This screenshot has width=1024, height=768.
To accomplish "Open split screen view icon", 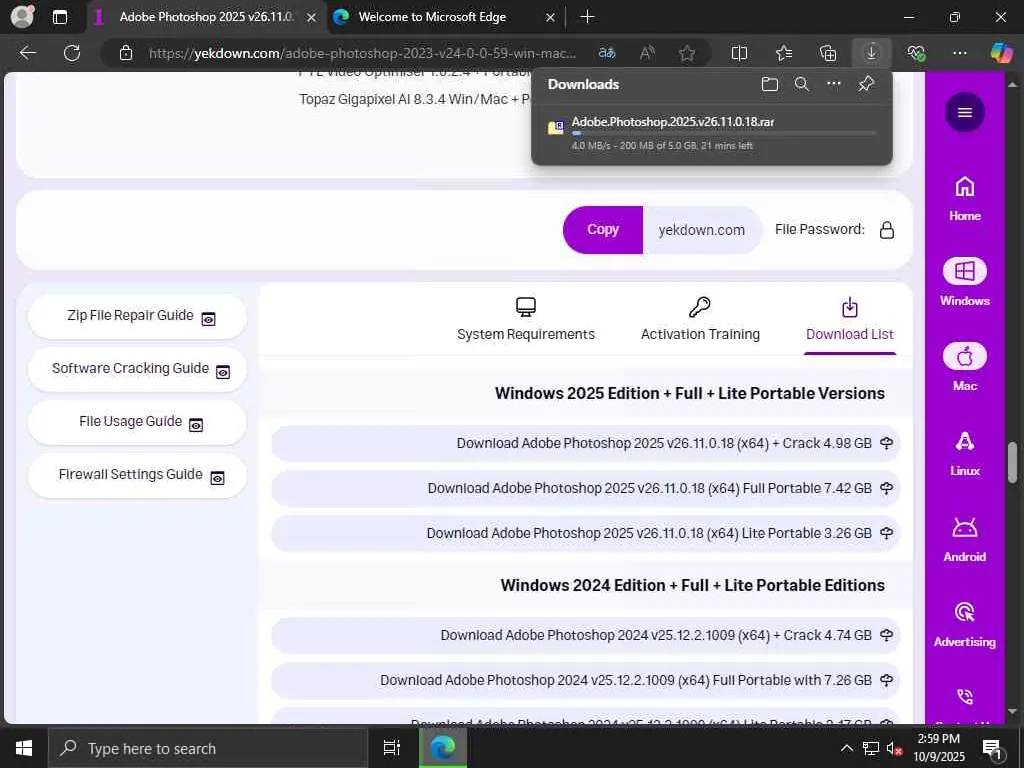I will click(x=739, y=53).
